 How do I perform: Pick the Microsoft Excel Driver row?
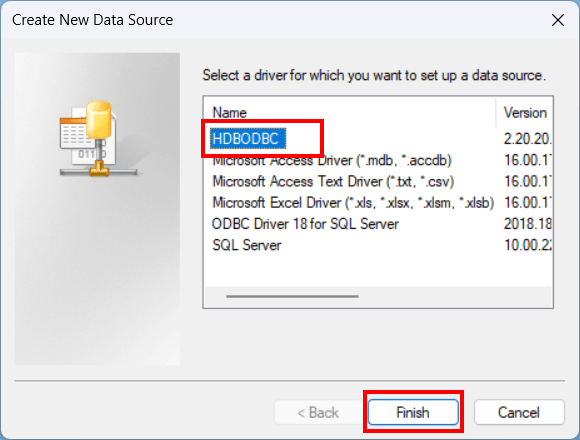click(x=353, y=203)
